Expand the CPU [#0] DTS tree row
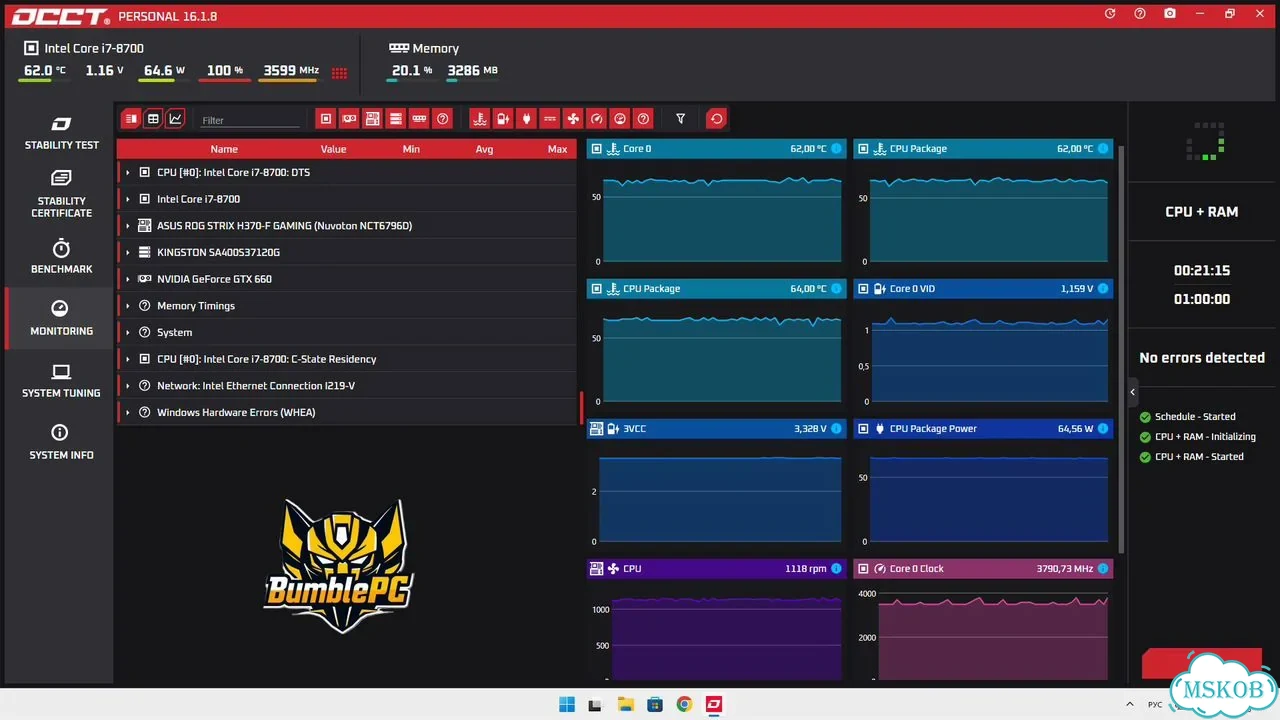 coord(128,173)
